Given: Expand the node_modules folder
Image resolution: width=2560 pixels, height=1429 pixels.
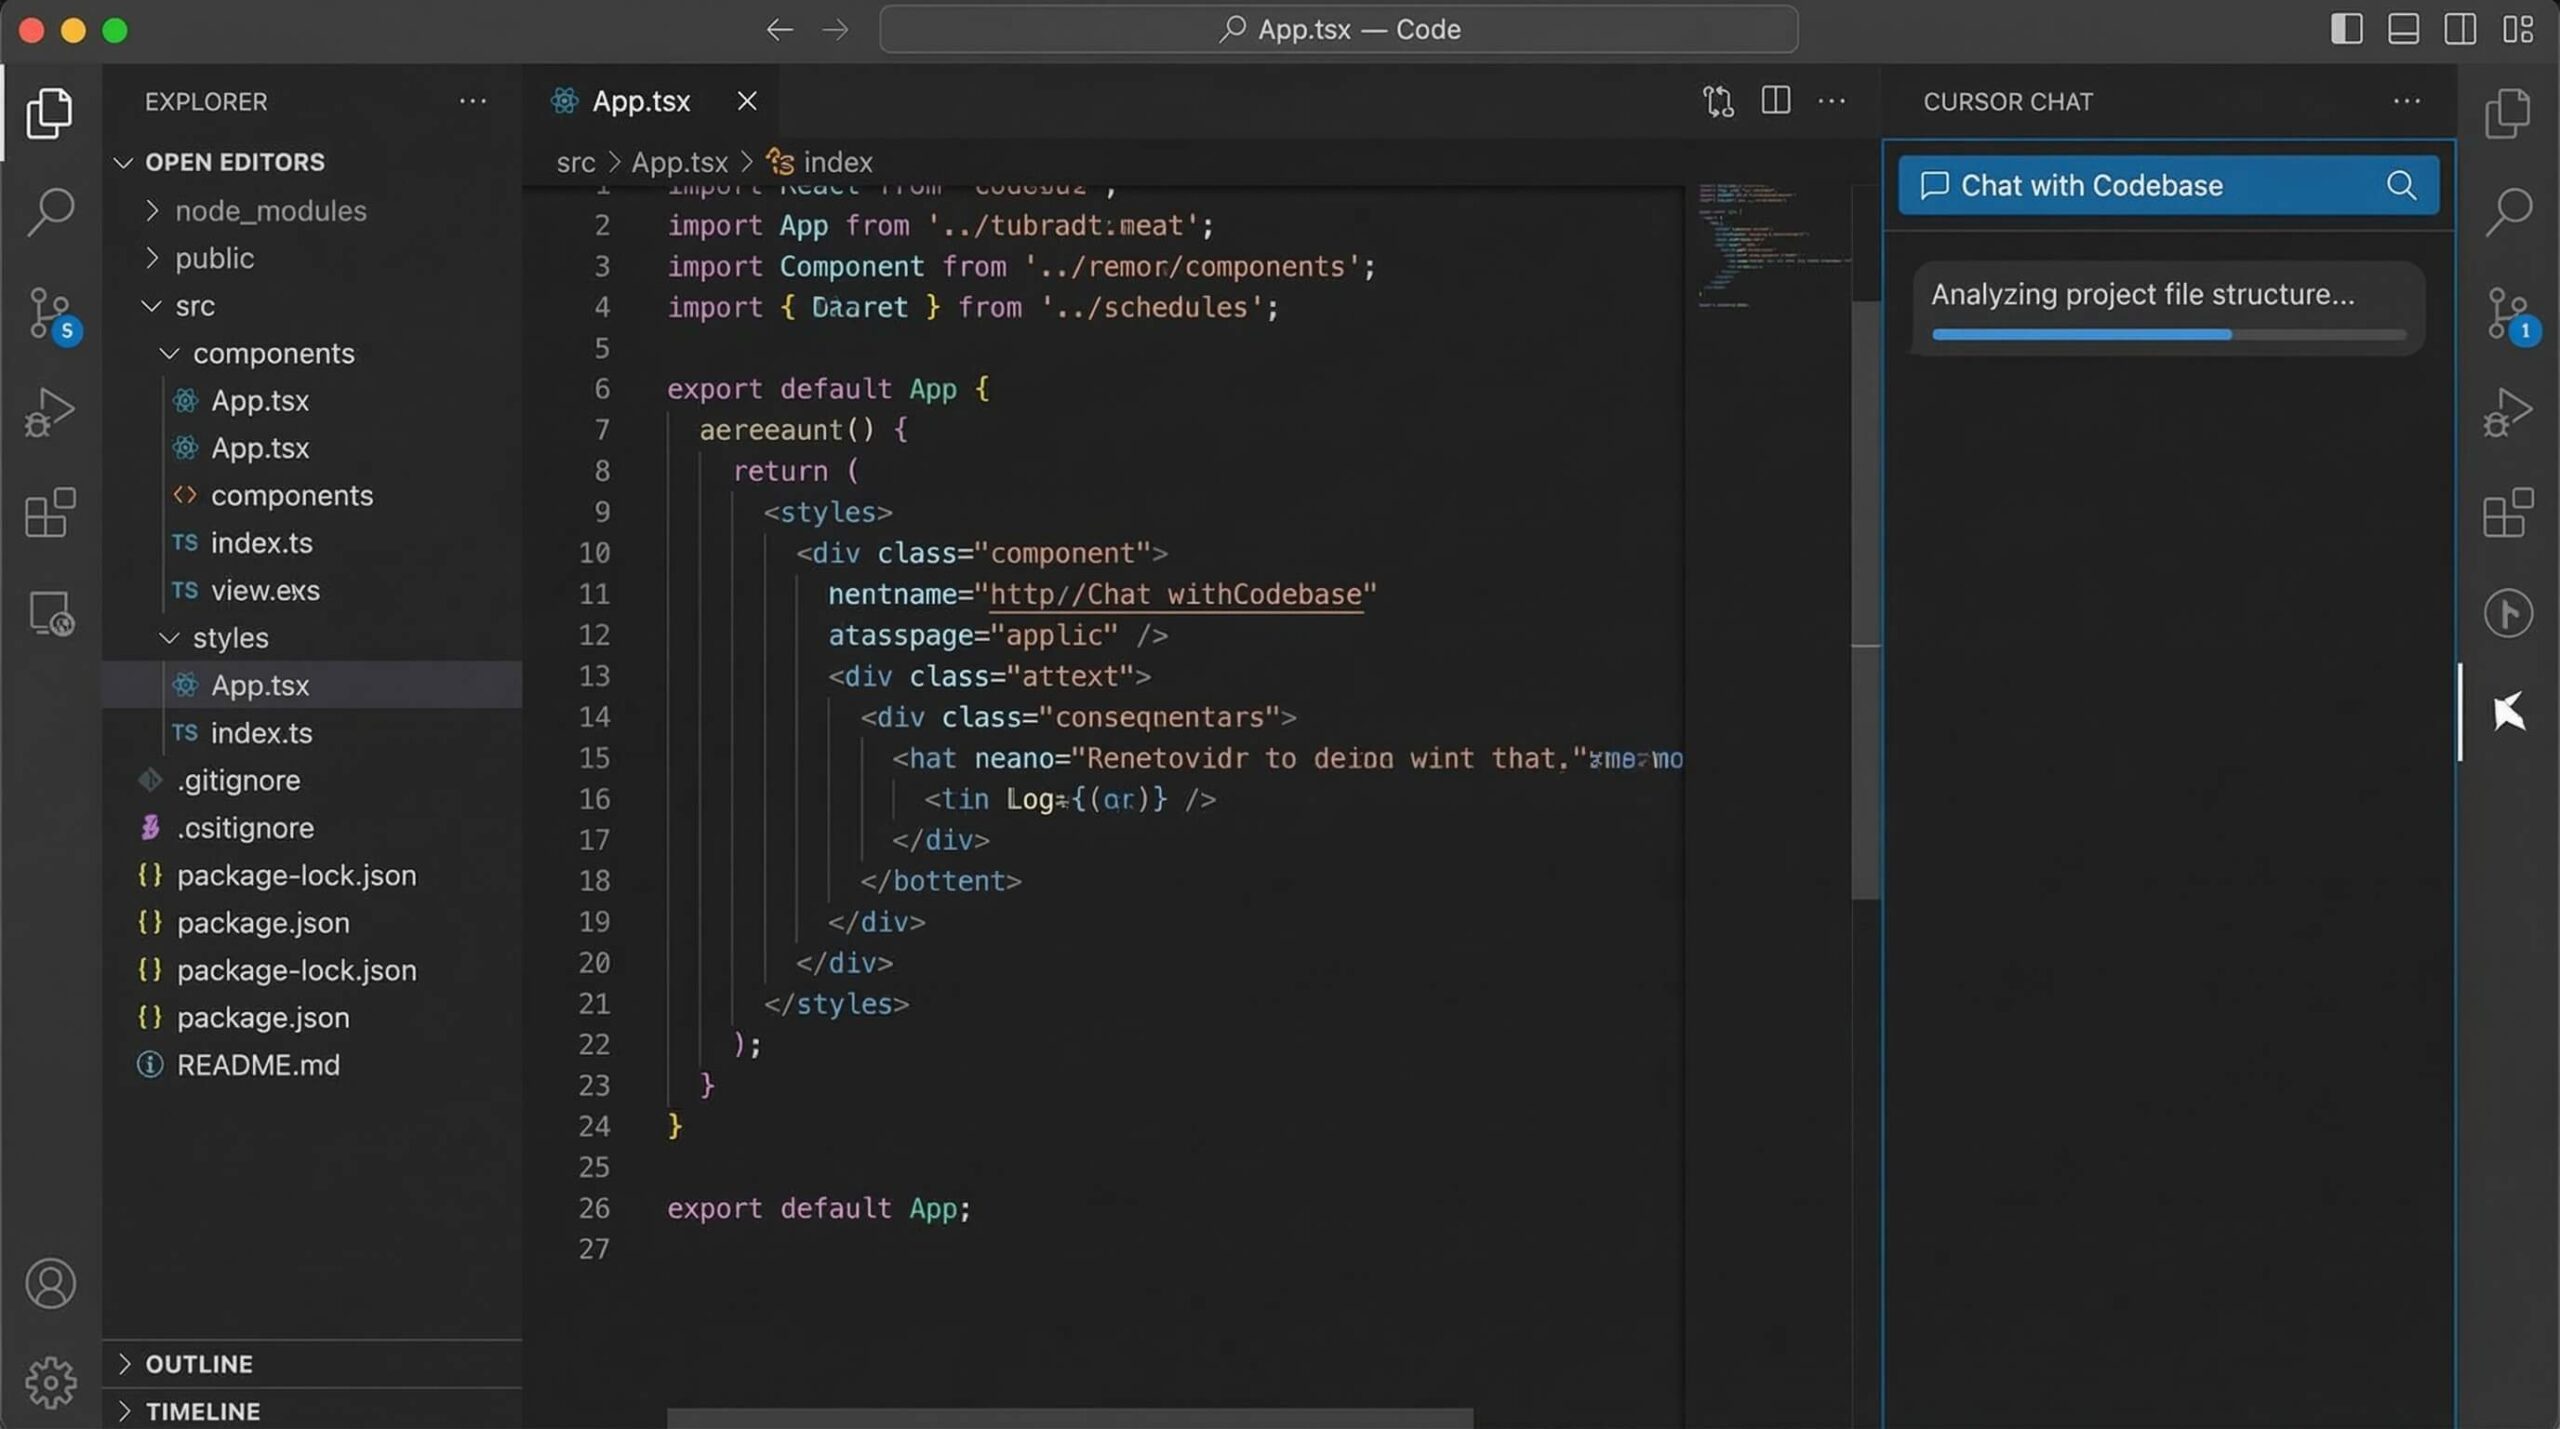Looking at the screenshot, I should pos(312,210).
